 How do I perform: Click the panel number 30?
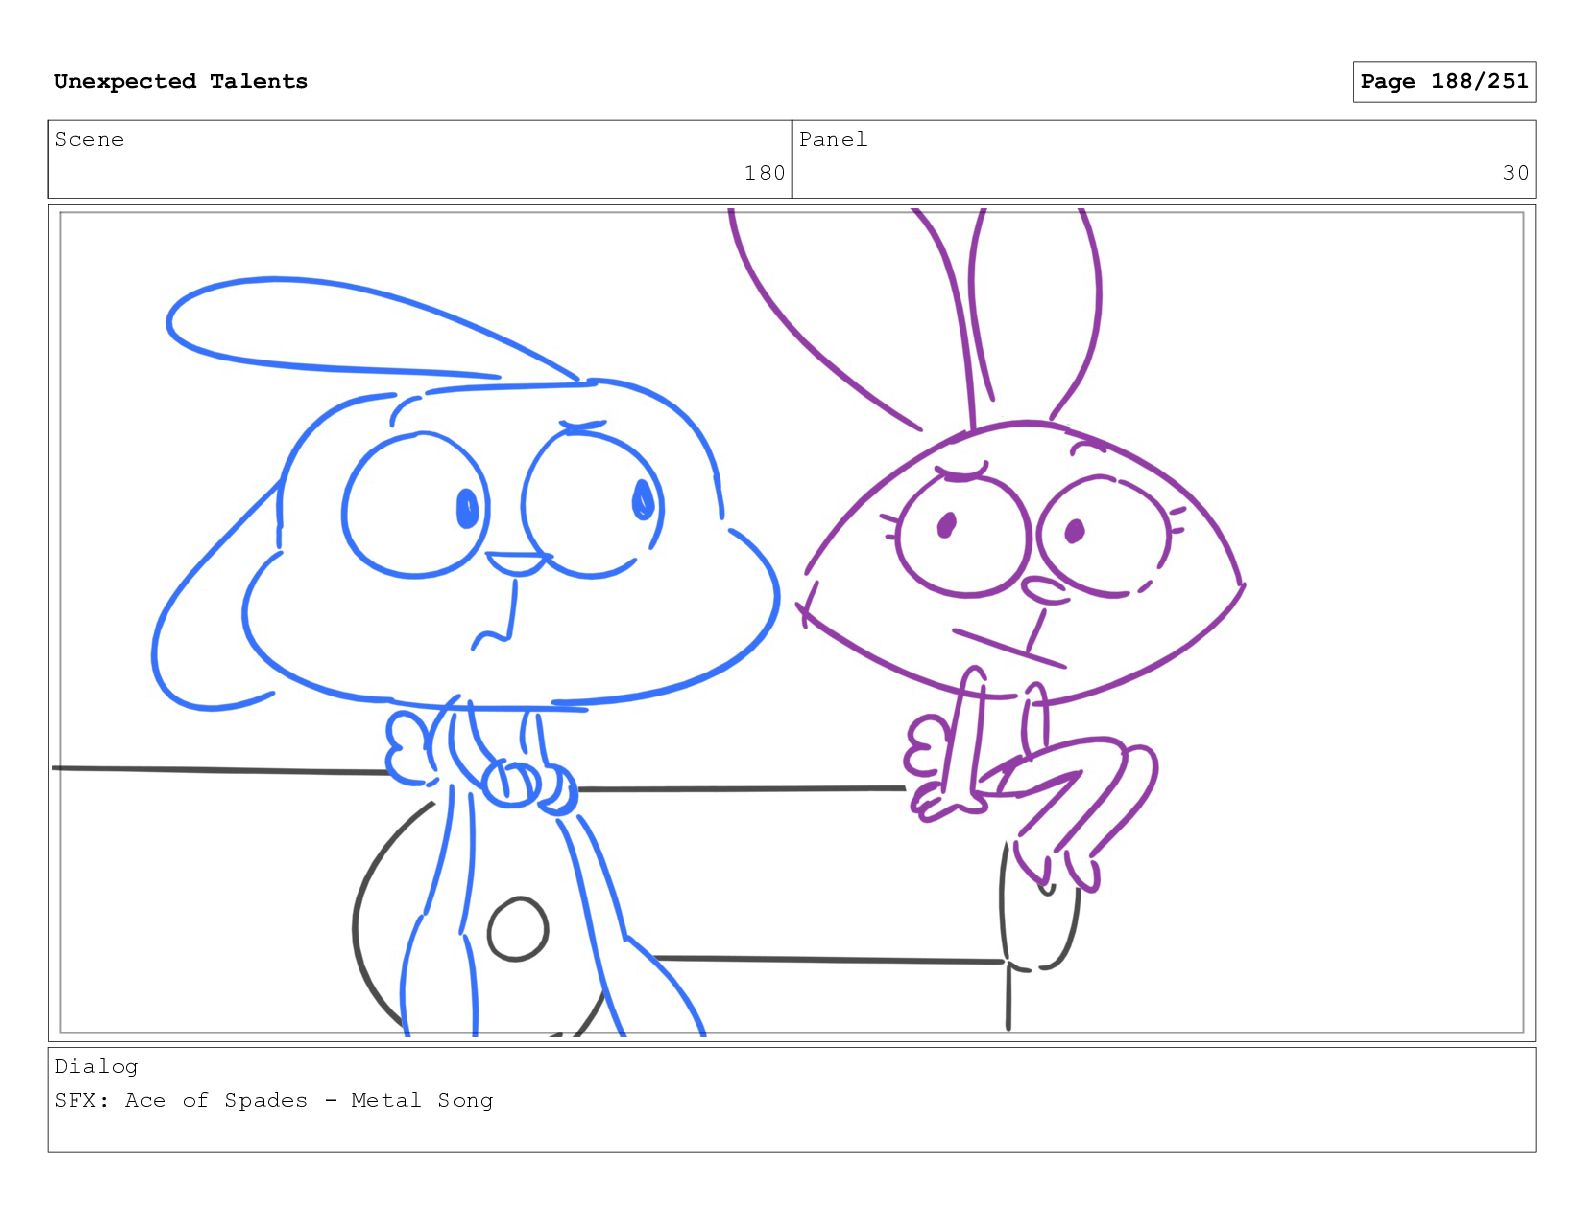point(1516,173)
